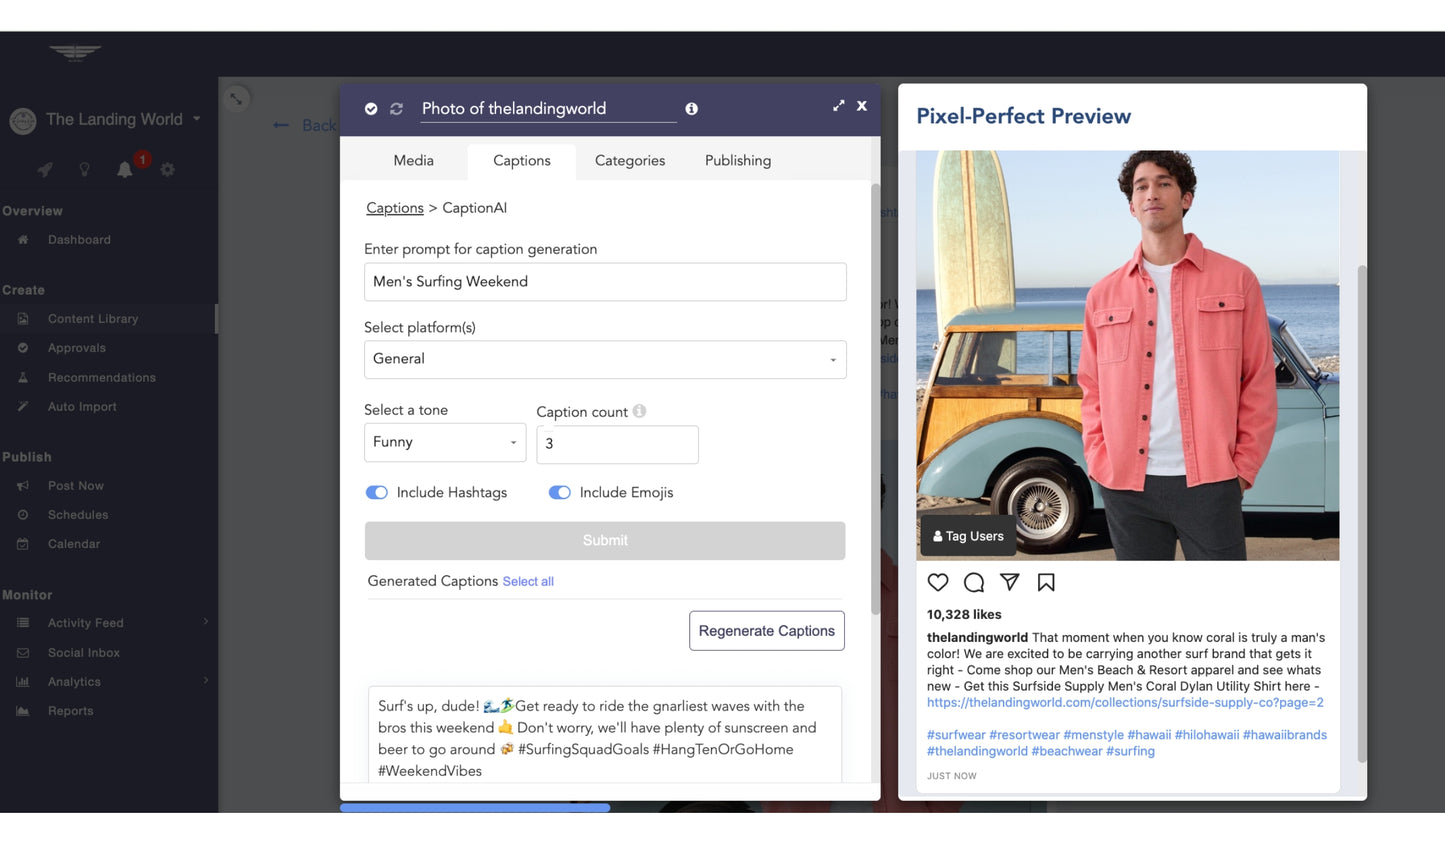Open notifications bell with red badge
Image resolution: width=1445 pixels, height=843 pixels.
pos(125,169)
